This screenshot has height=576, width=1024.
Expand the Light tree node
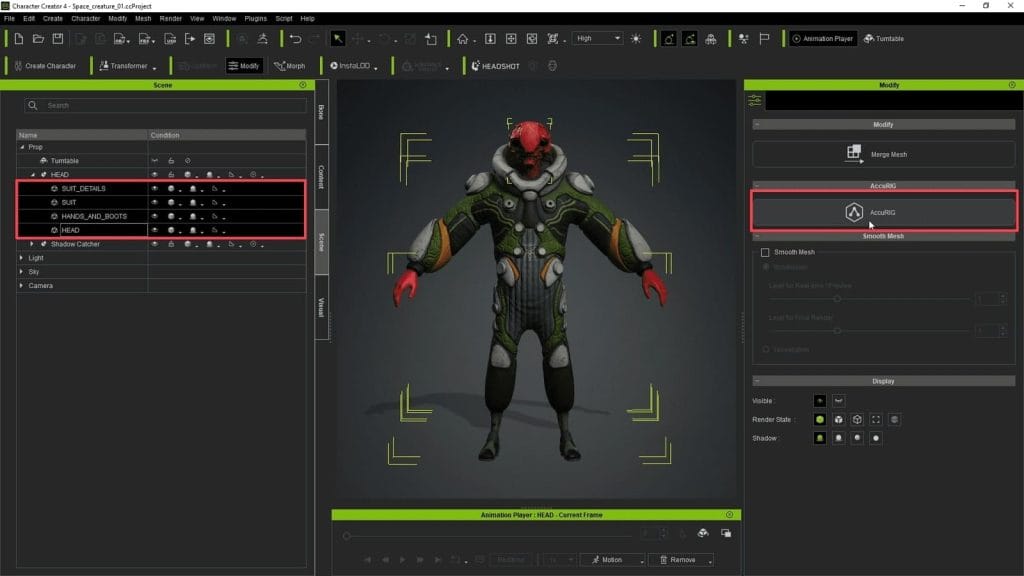22,258
